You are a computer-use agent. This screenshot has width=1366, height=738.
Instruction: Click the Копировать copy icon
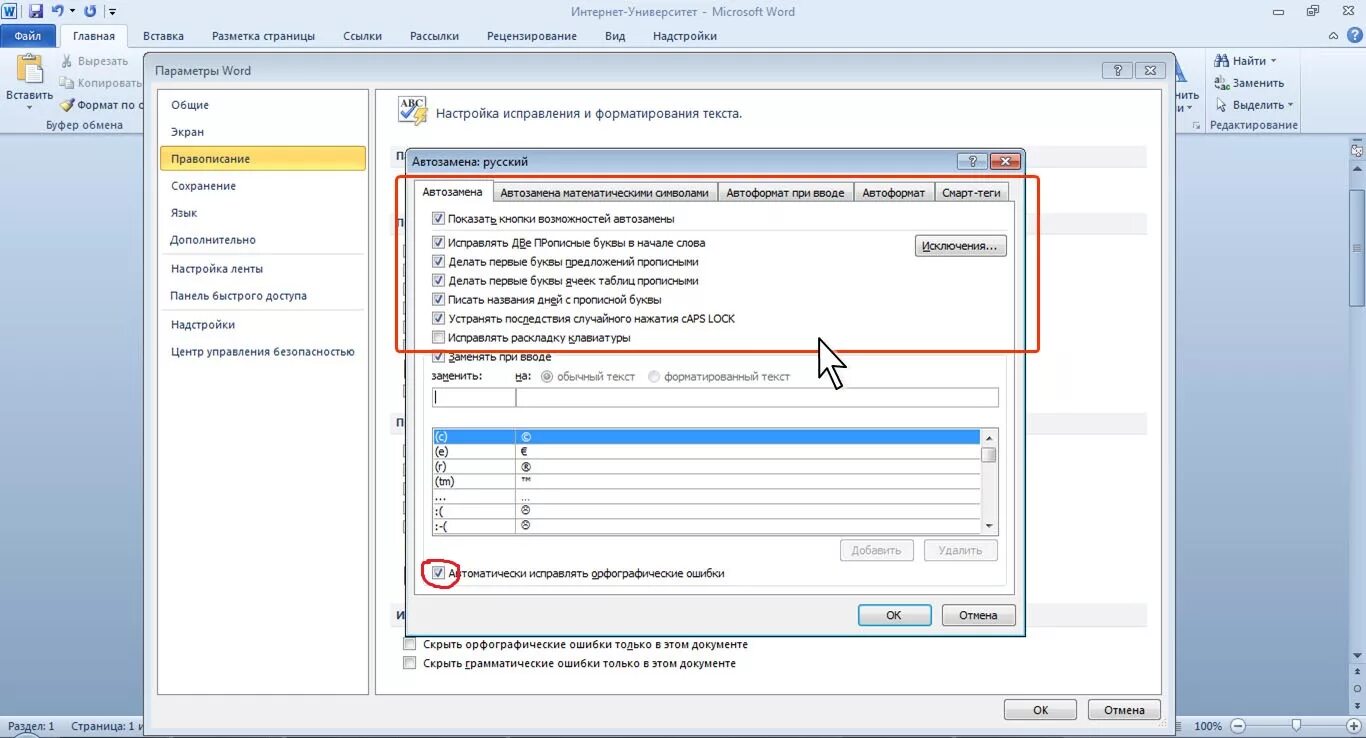tap(68, 83)
